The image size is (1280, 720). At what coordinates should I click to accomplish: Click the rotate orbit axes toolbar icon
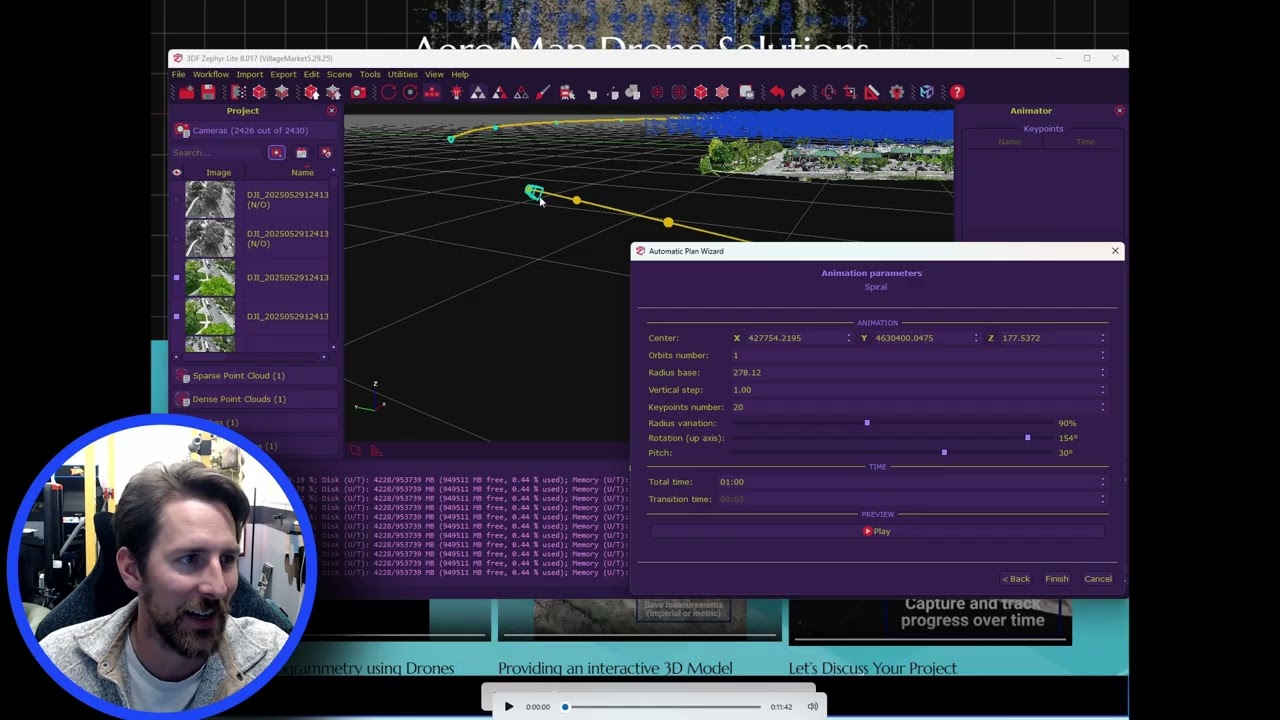(828, 92)
